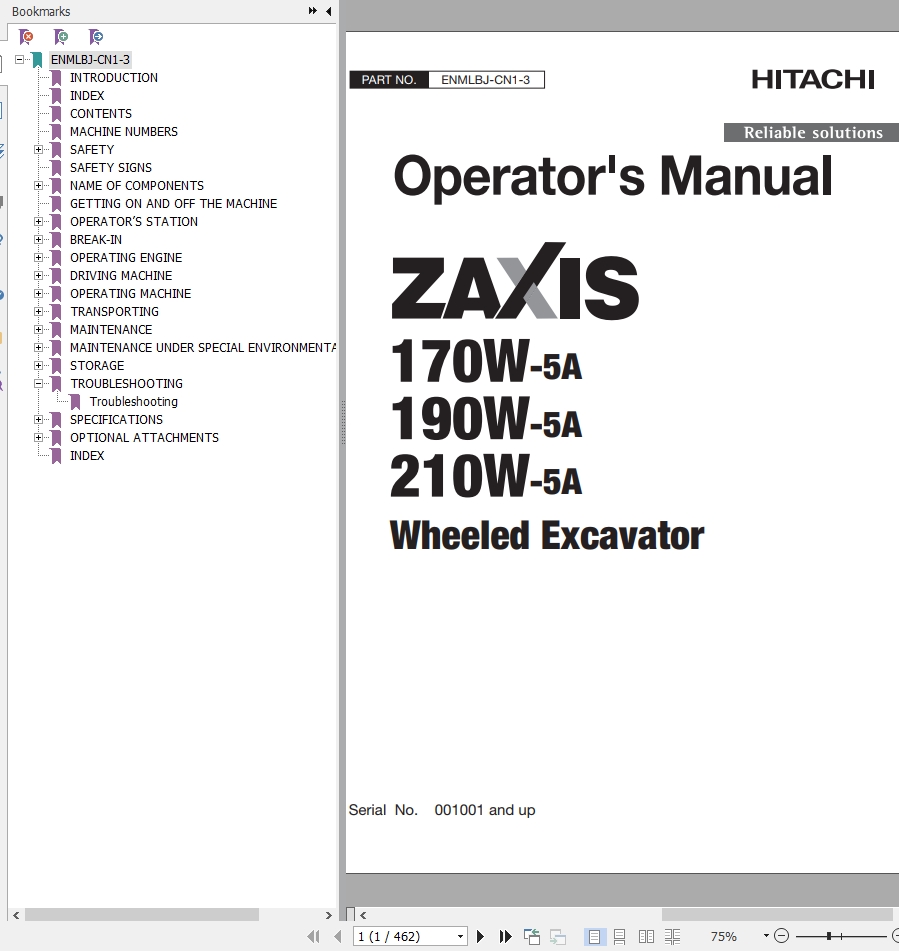Image resolution: width=899 pixels, height=951 pixels.
Task: Adjust the zoom level slider handle
Action: point(829,936)
